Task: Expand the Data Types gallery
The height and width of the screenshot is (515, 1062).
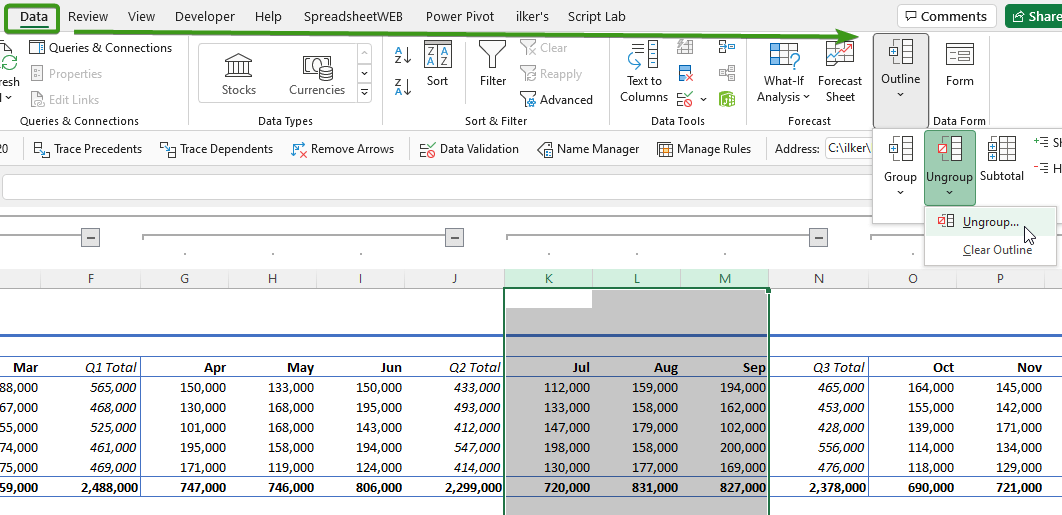Action: click(364, 91)
